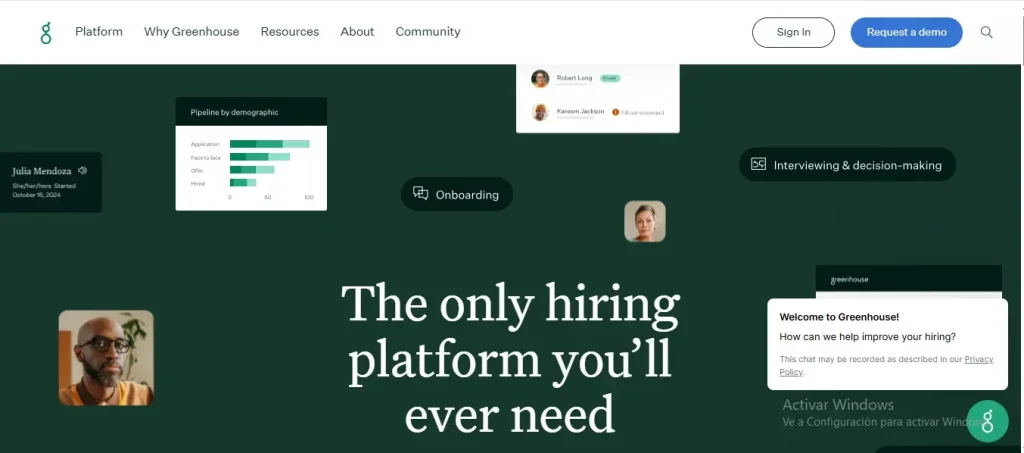Click the Interviewing & decision-making icon

click(758, 164)
